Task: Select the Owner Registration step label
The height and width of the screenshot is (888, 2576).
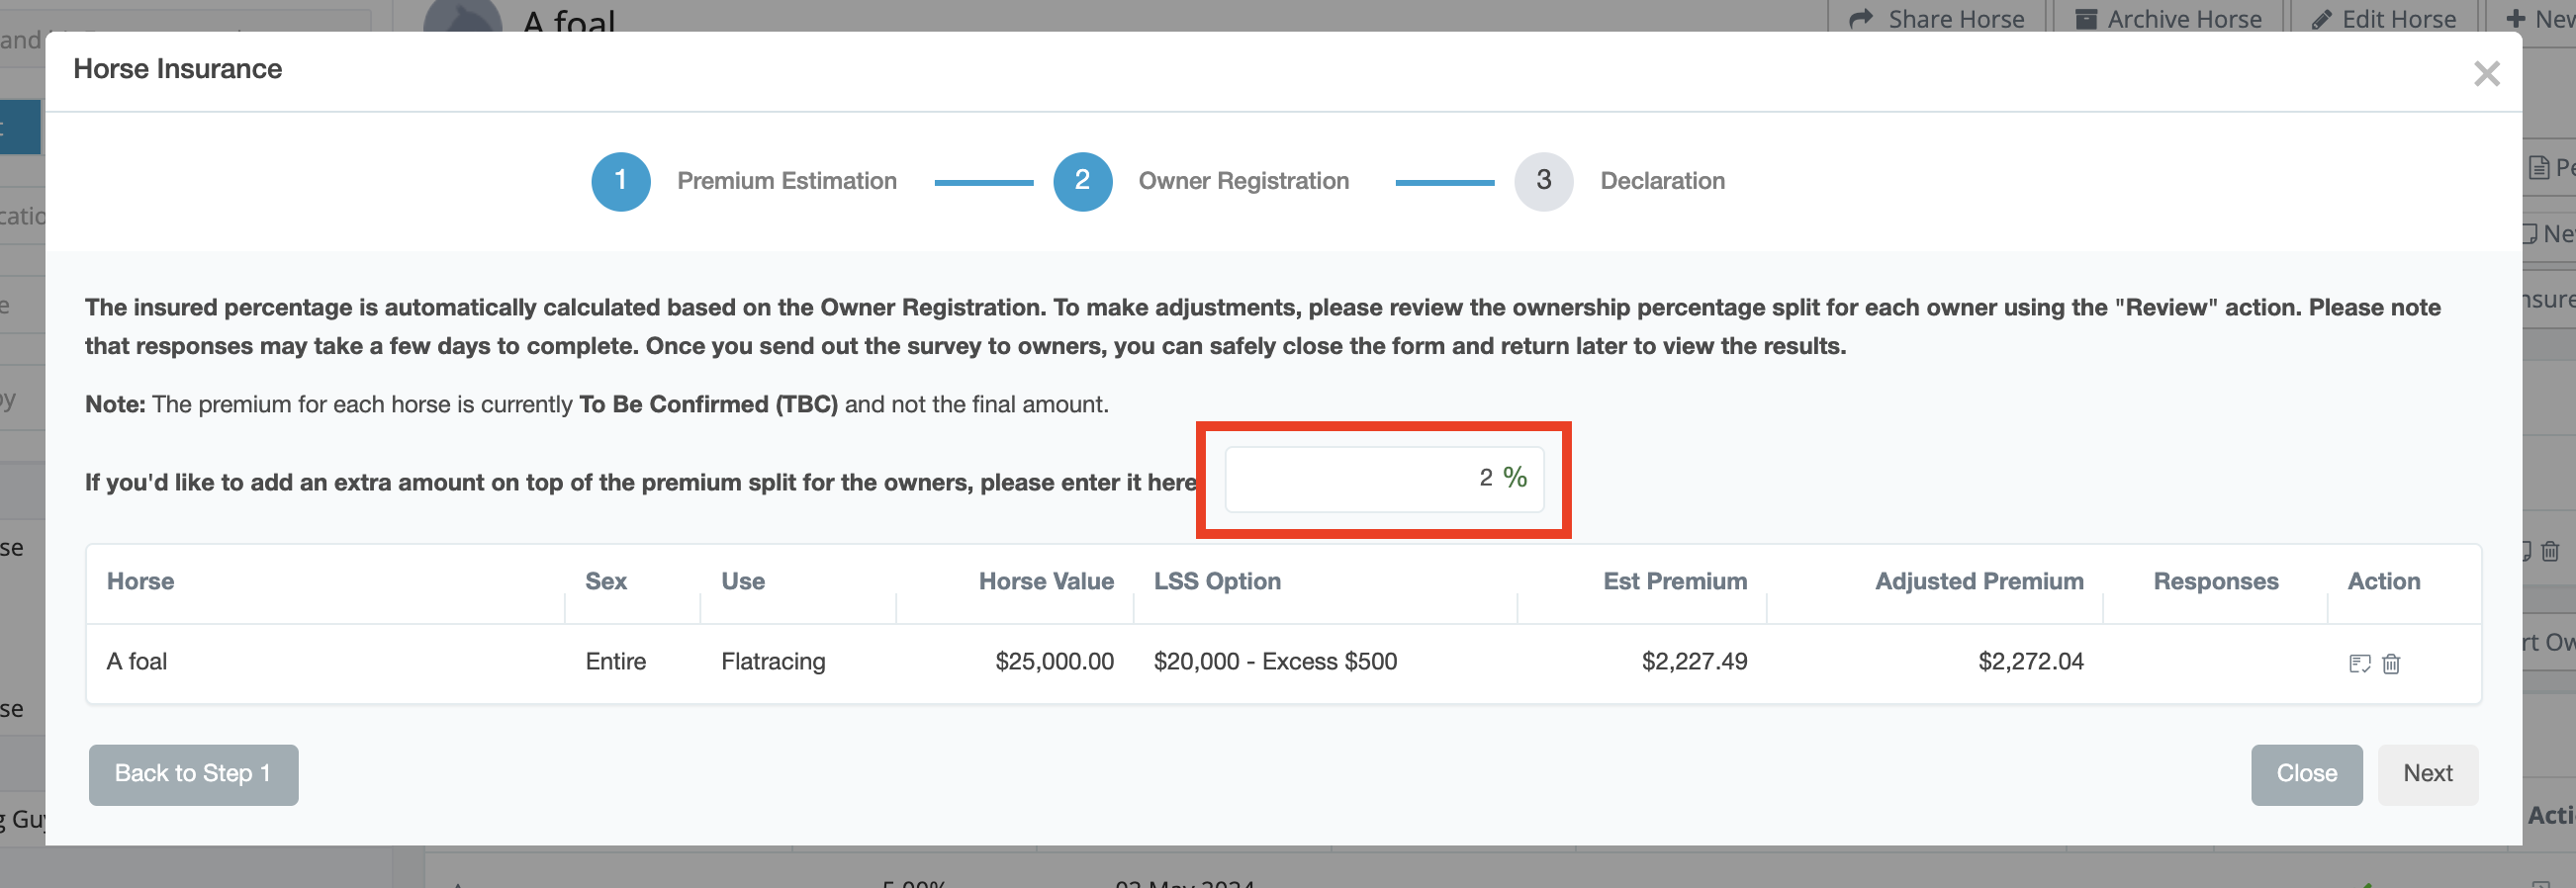Action: (x=1243, y=181)
